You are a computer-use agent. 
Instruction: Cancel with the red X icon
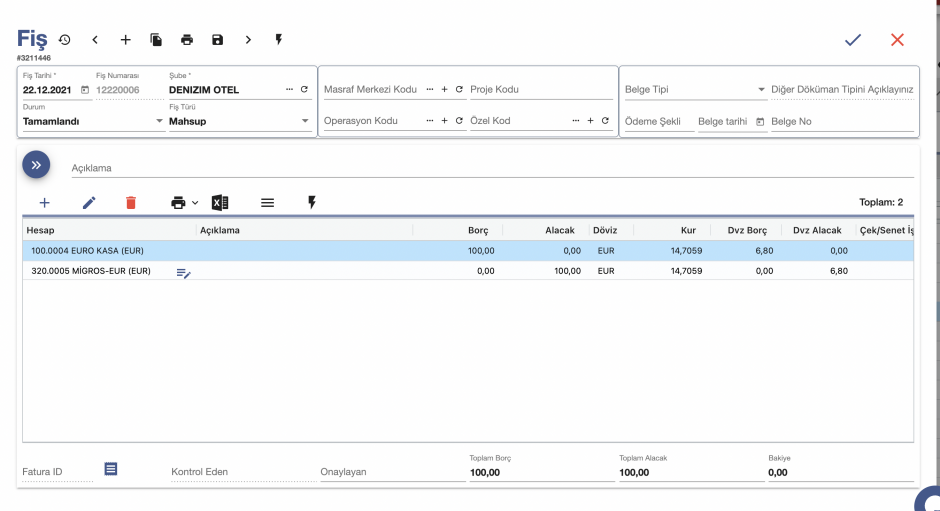point(897,40)
